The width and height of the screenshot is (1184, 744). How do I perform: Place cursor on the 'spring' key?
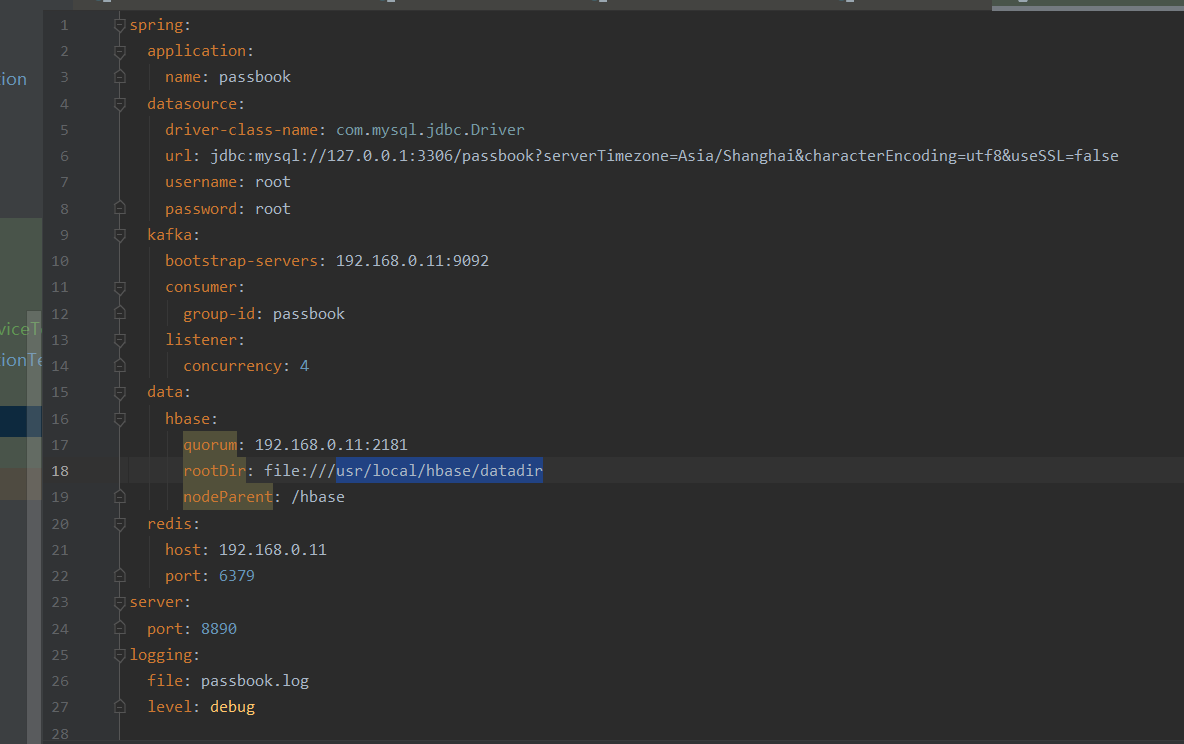pyautogui.click(x=156, y=25)
